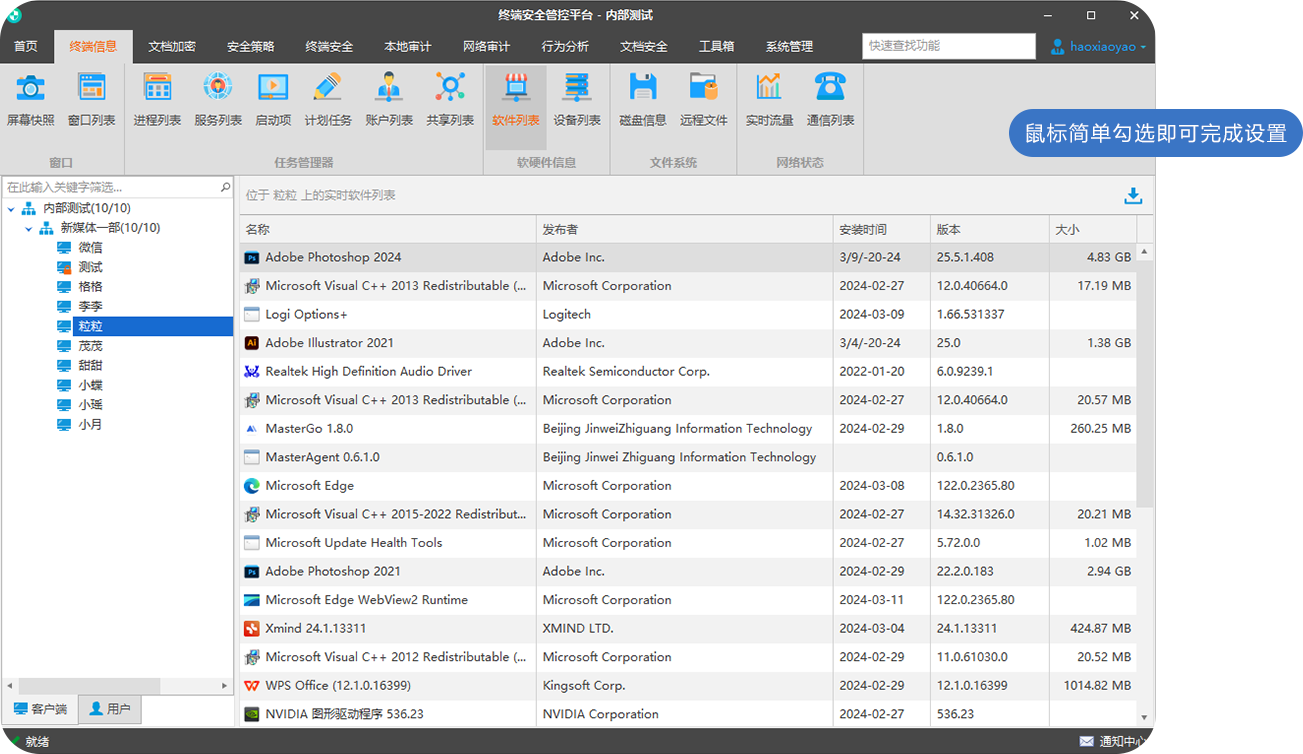Open the 服务列表 services list
Viewport: 1303px width, 754px height.
(218, 100)
